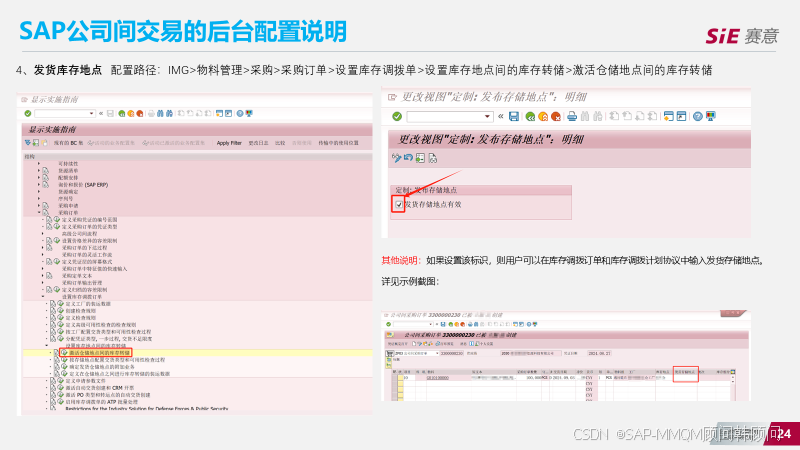Select the Restrictions for the Industry Solution row
The width and height of the screenshot is (800, 450).
point(146,409)
